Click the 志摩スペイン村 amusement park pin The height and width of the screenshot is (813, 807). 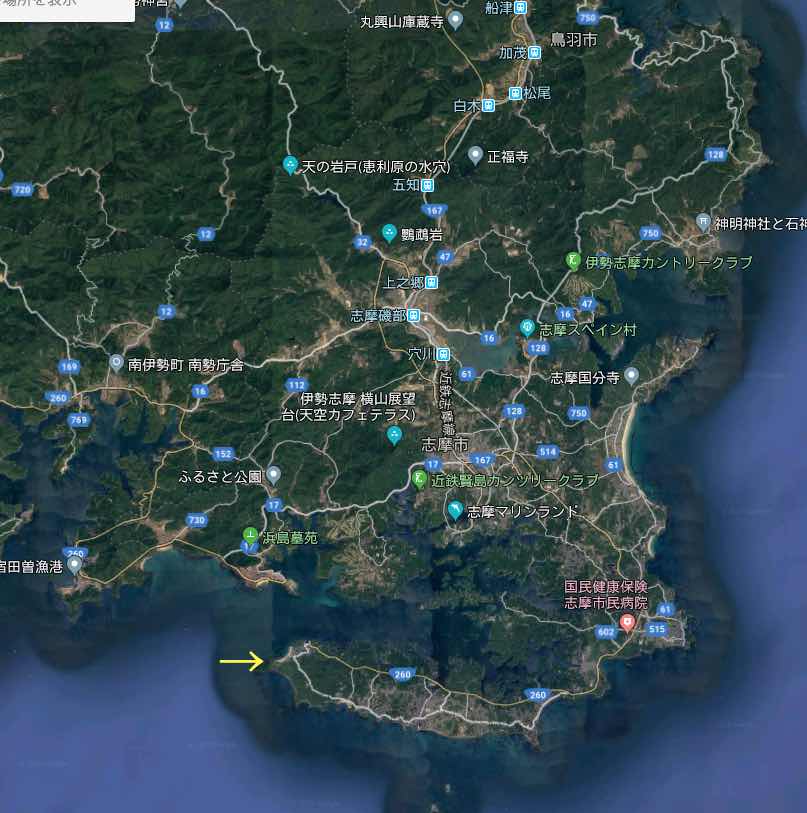coord(527,327)
